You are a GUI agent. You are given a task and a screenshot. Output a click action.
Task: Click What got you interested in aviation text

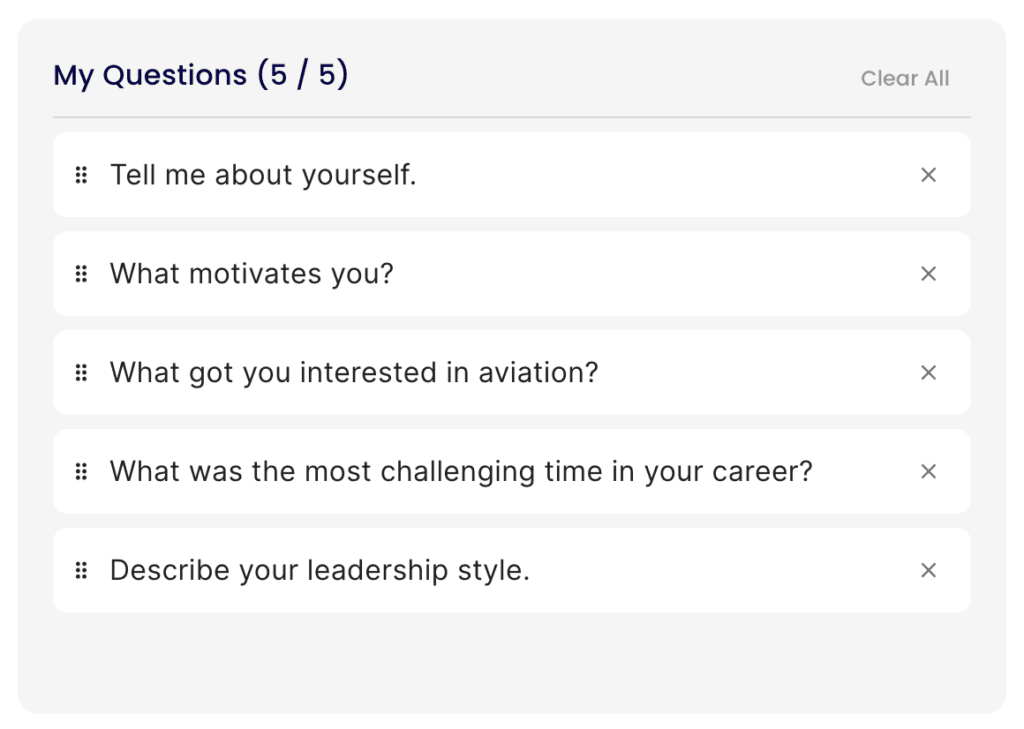click(x=354, y=373)
